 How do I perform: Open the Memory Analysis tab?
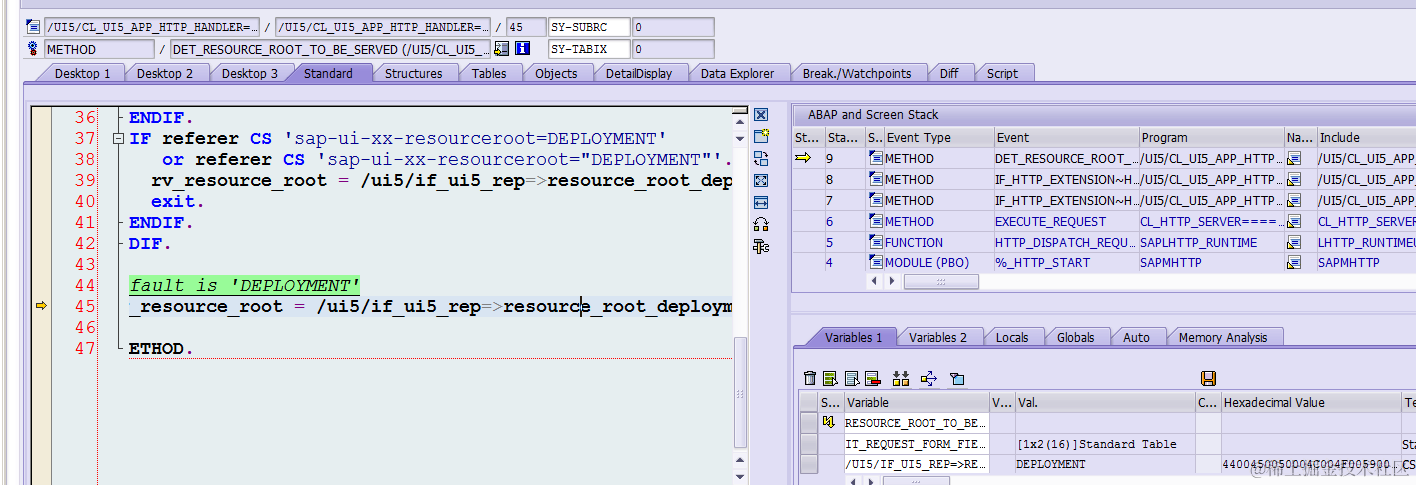click(1222, 338)
